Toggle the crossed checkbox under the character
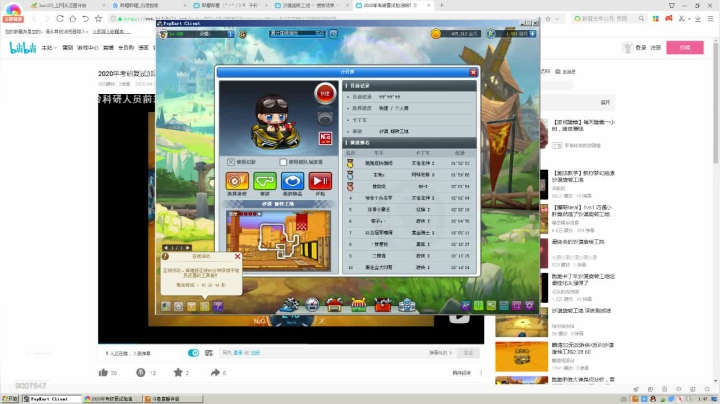The width and height of the screenshot is (720, 404). pyautogui.click(x=231, y=162)
